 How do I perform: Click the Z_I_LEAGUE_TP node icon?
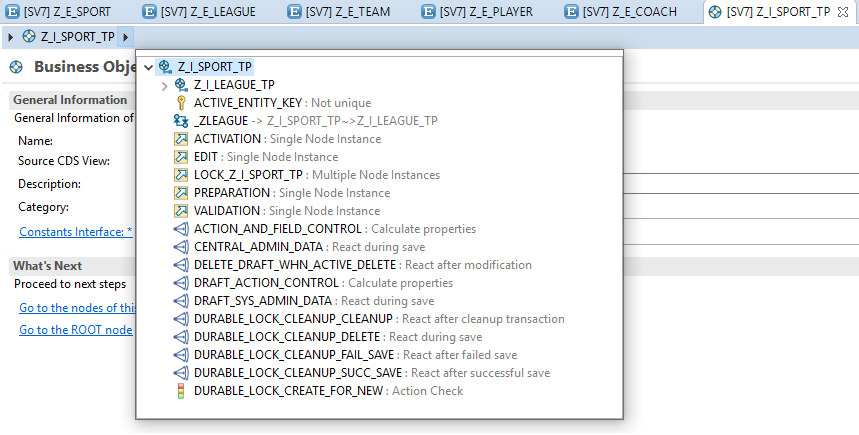[181, 85]
